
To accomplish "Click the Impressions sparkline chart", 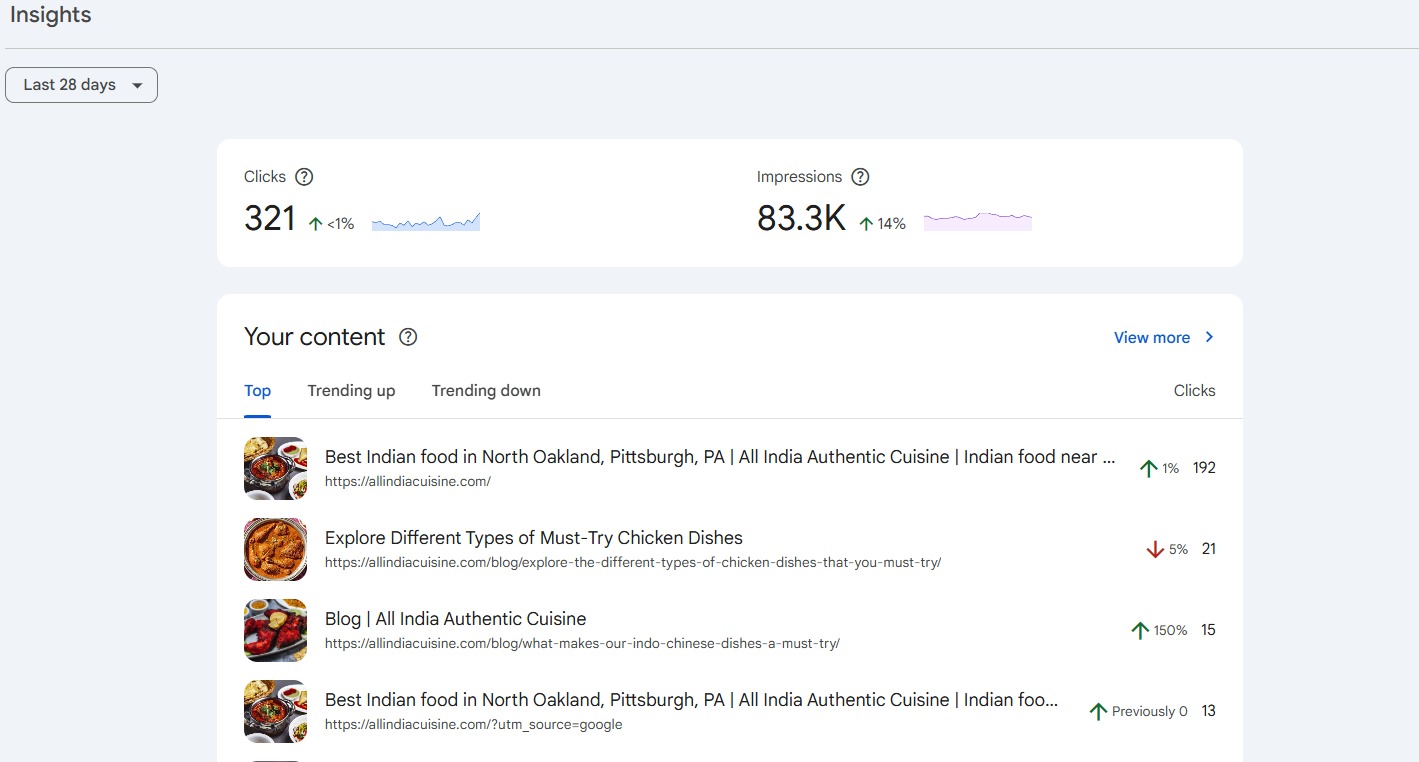I will pyautogui.click(x=977, y=221).
